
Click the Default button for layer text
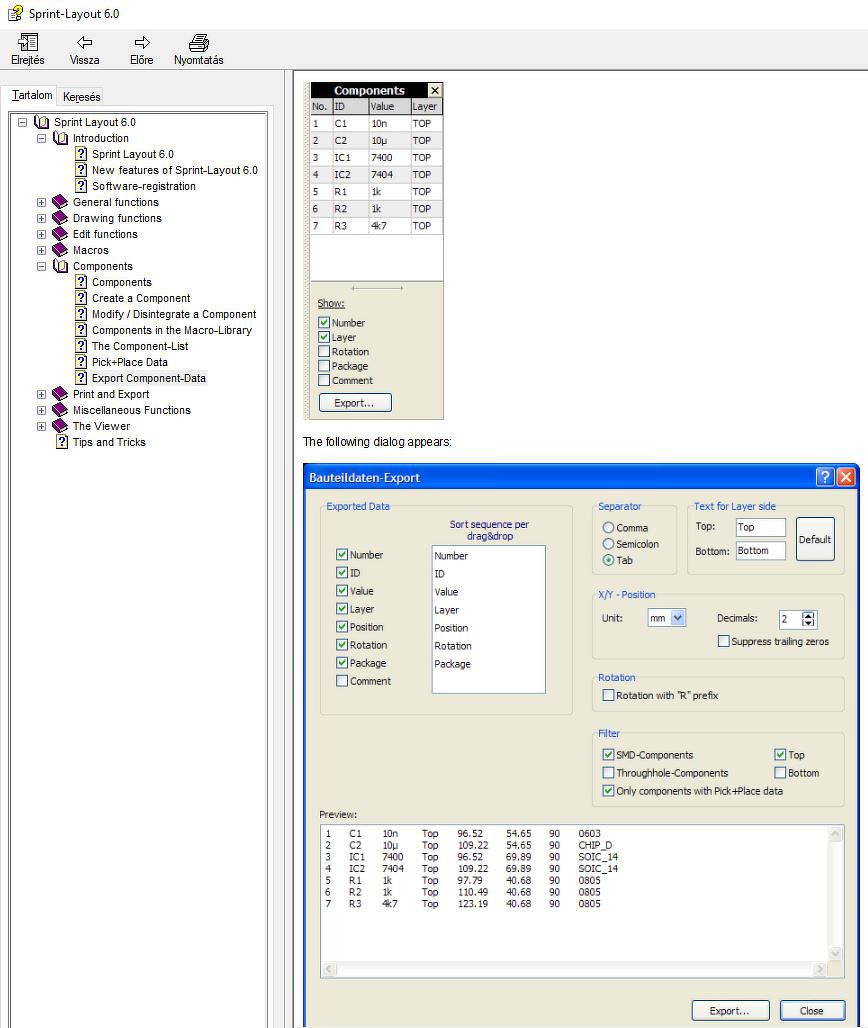coord(815,539)
